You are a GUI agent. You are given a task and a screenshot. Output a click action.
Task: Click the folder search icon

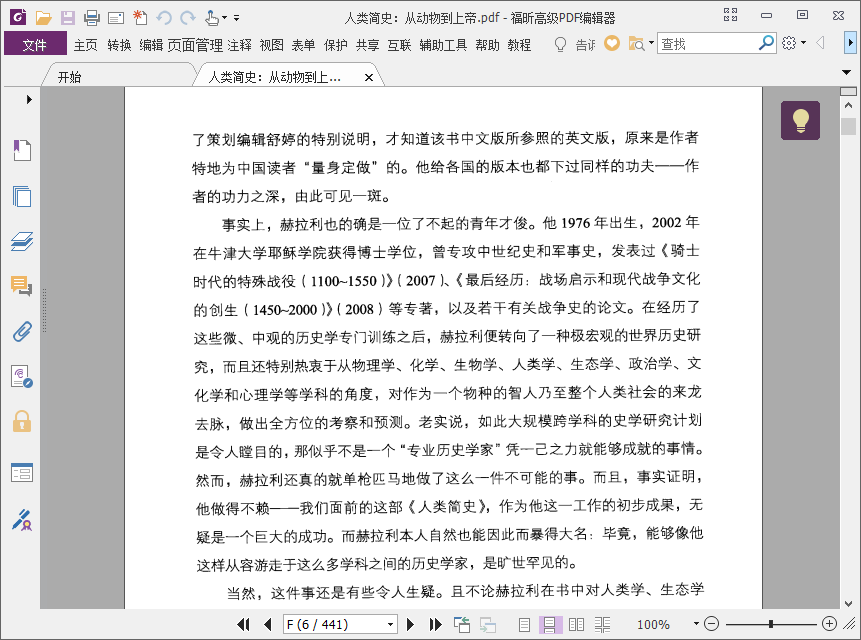coord(636,43)
